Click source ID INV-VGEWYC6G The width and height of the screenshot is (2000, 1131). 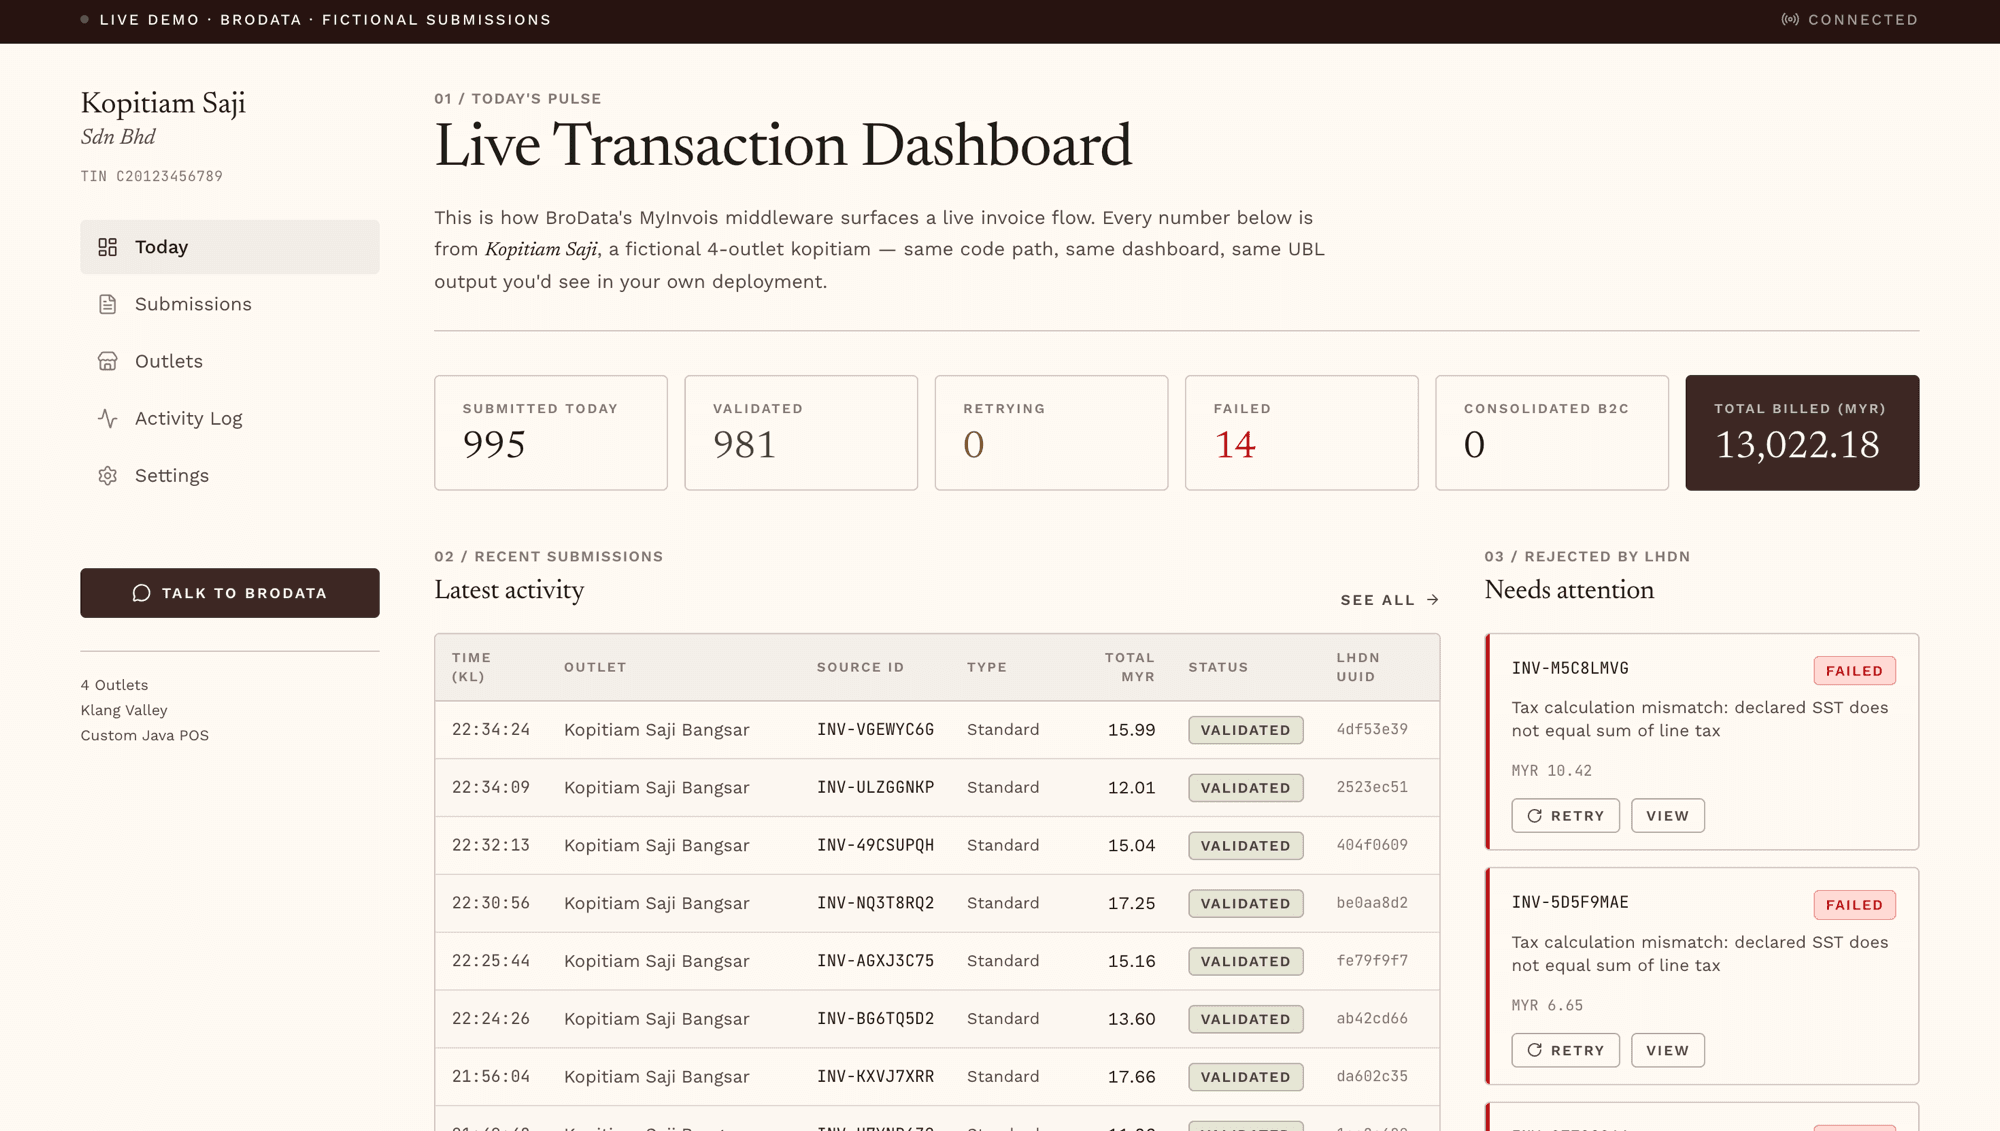coord(875,730)
